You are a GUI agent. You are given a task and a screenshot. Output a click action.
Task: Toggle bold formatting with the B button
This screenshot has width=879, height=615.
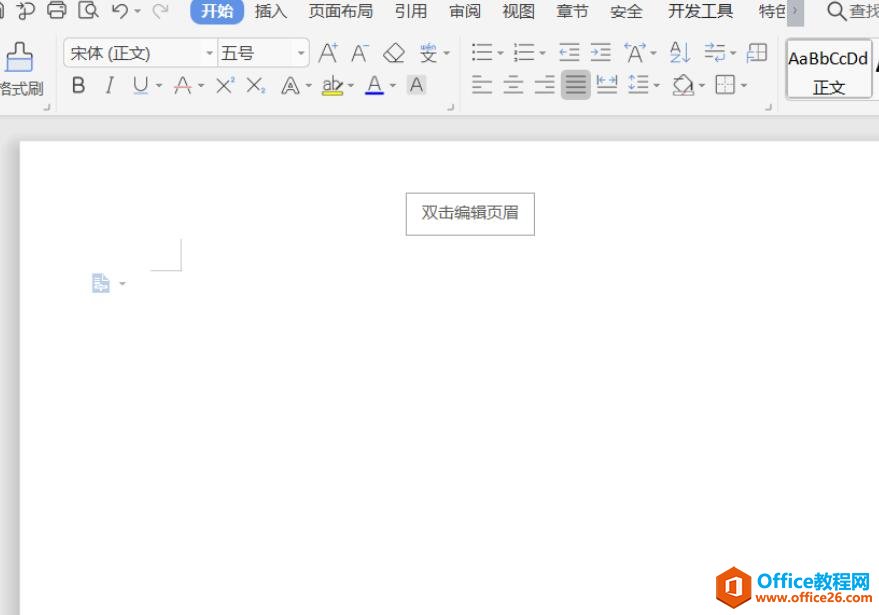pyautogui.click(x=79, y=86)
